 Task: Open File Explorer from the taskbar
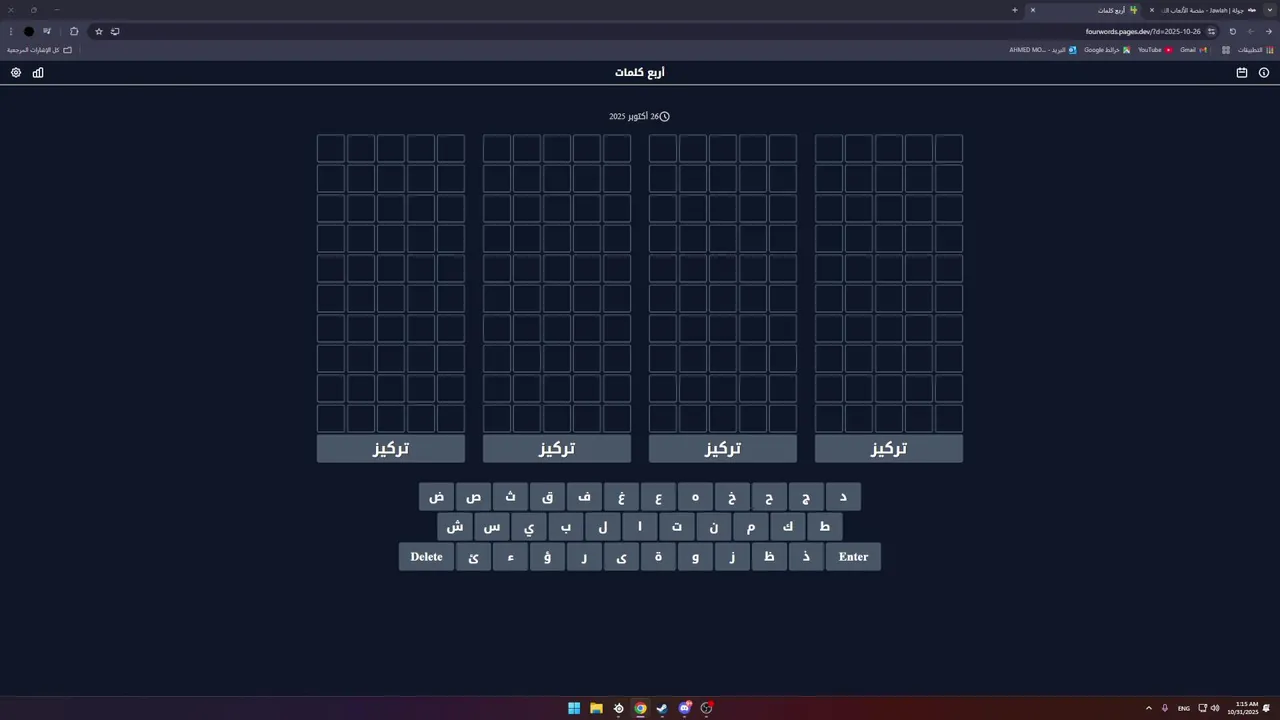tap(596, 708)
